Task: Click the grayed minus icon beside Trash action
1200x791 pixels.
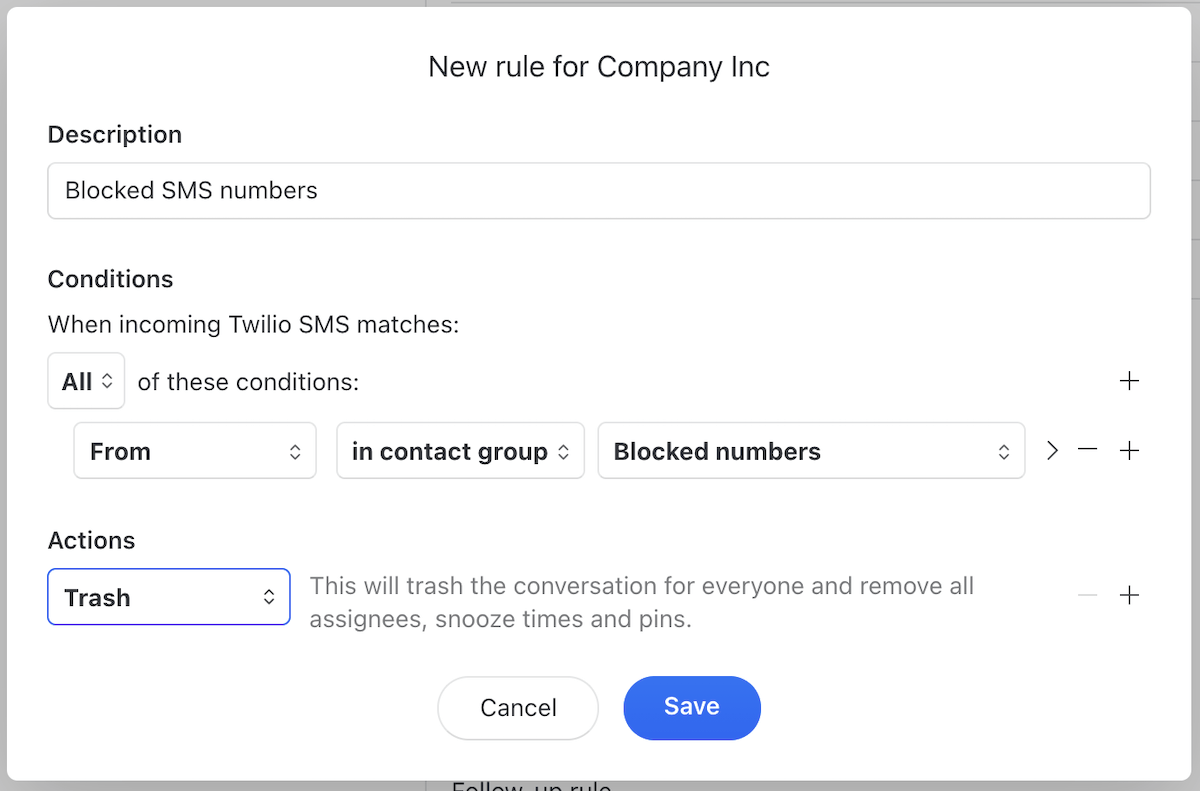Action: [x=1087, y=595]
